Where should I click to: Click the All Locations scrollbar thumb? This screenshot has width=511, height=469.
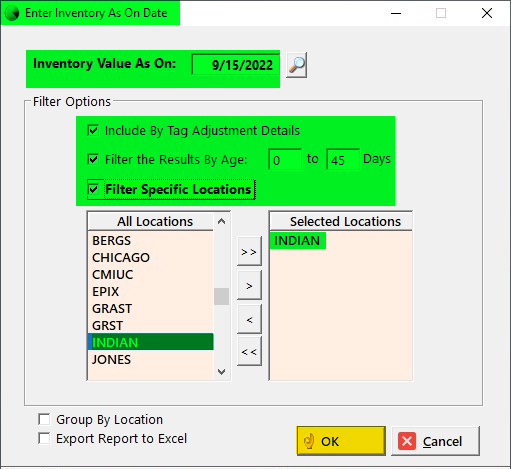(221, 296)
